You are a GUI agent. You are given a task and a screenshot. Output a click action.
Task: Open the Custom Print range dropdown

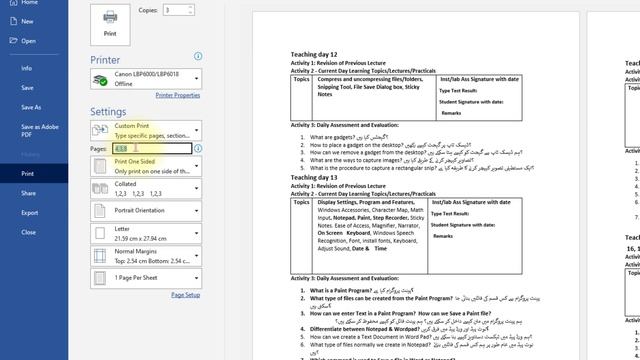pos(146,131)
